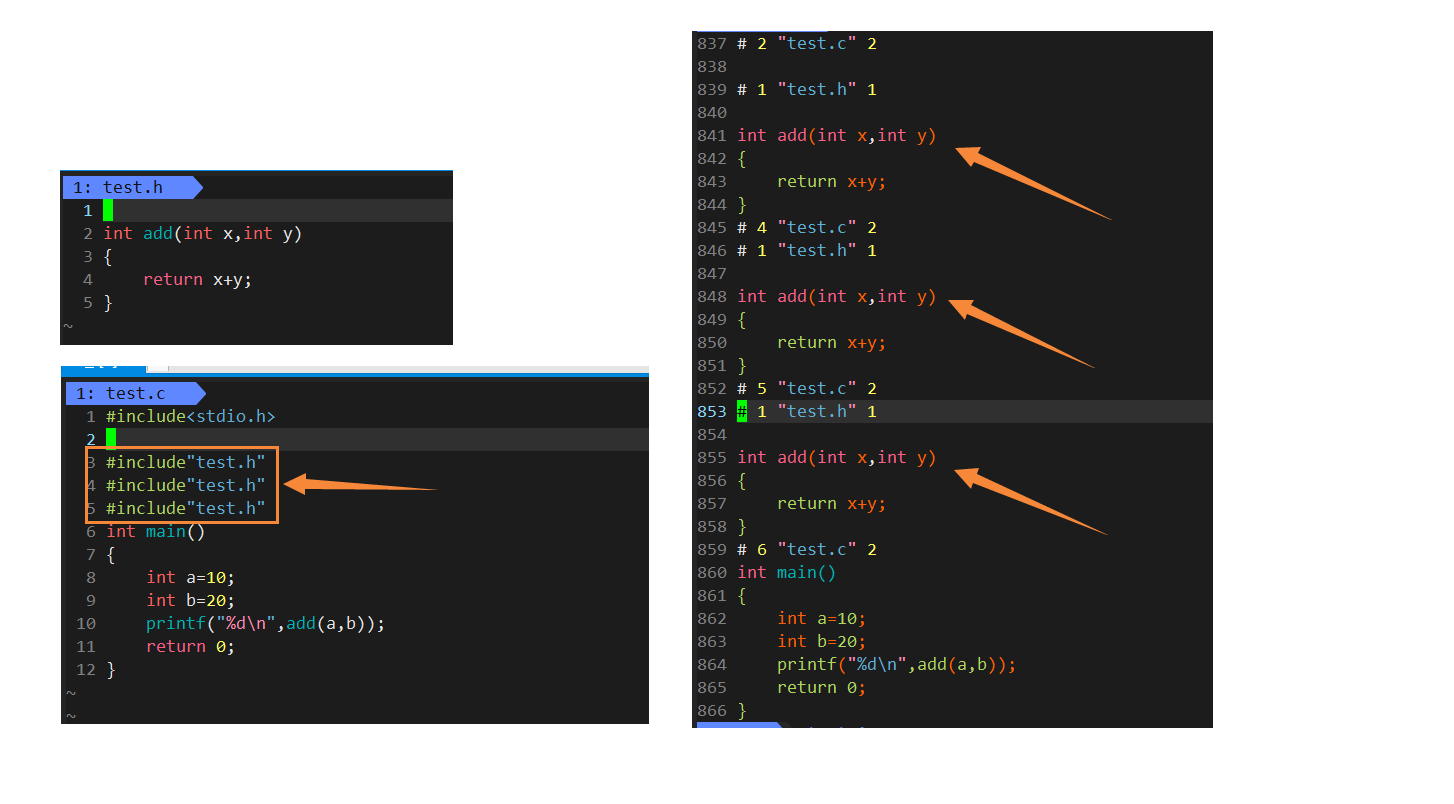Click line 852 '# 5 "test.c" 2'
The width and height of the screenshot is (1454, 804).
point(807,388)
